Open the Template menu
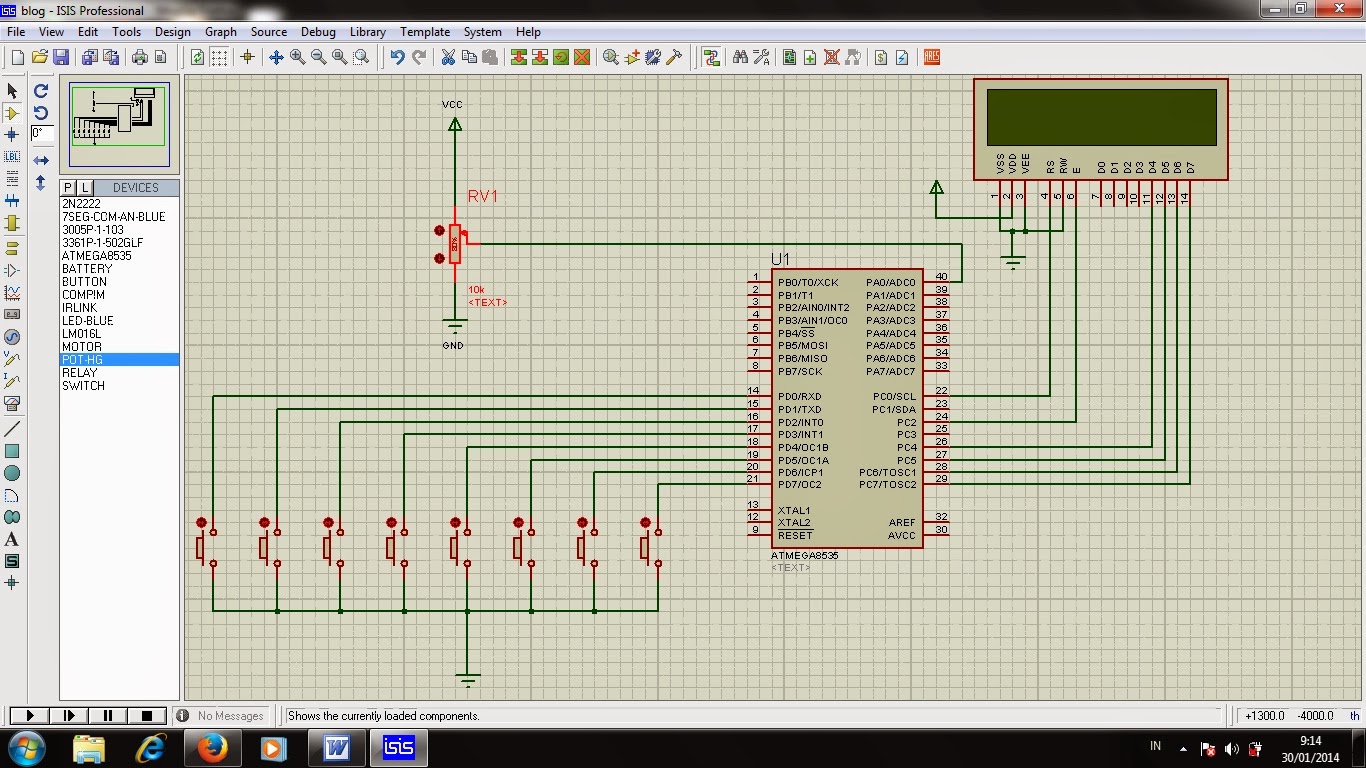1366x768 pixels. (424, 31)
